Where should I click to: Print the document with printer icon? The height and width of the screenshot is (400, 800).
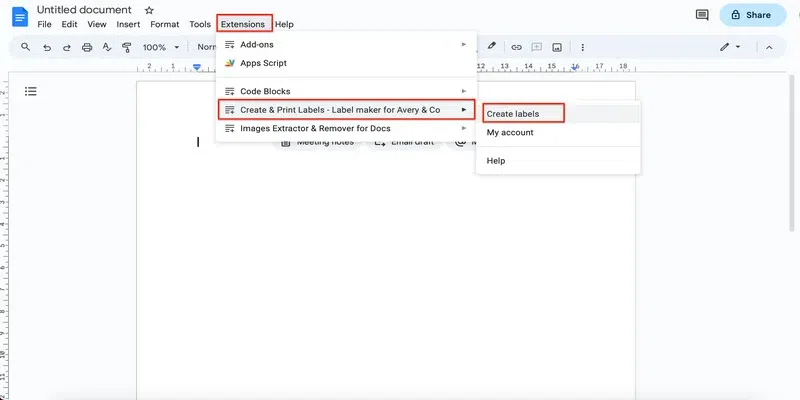[87, 47]
